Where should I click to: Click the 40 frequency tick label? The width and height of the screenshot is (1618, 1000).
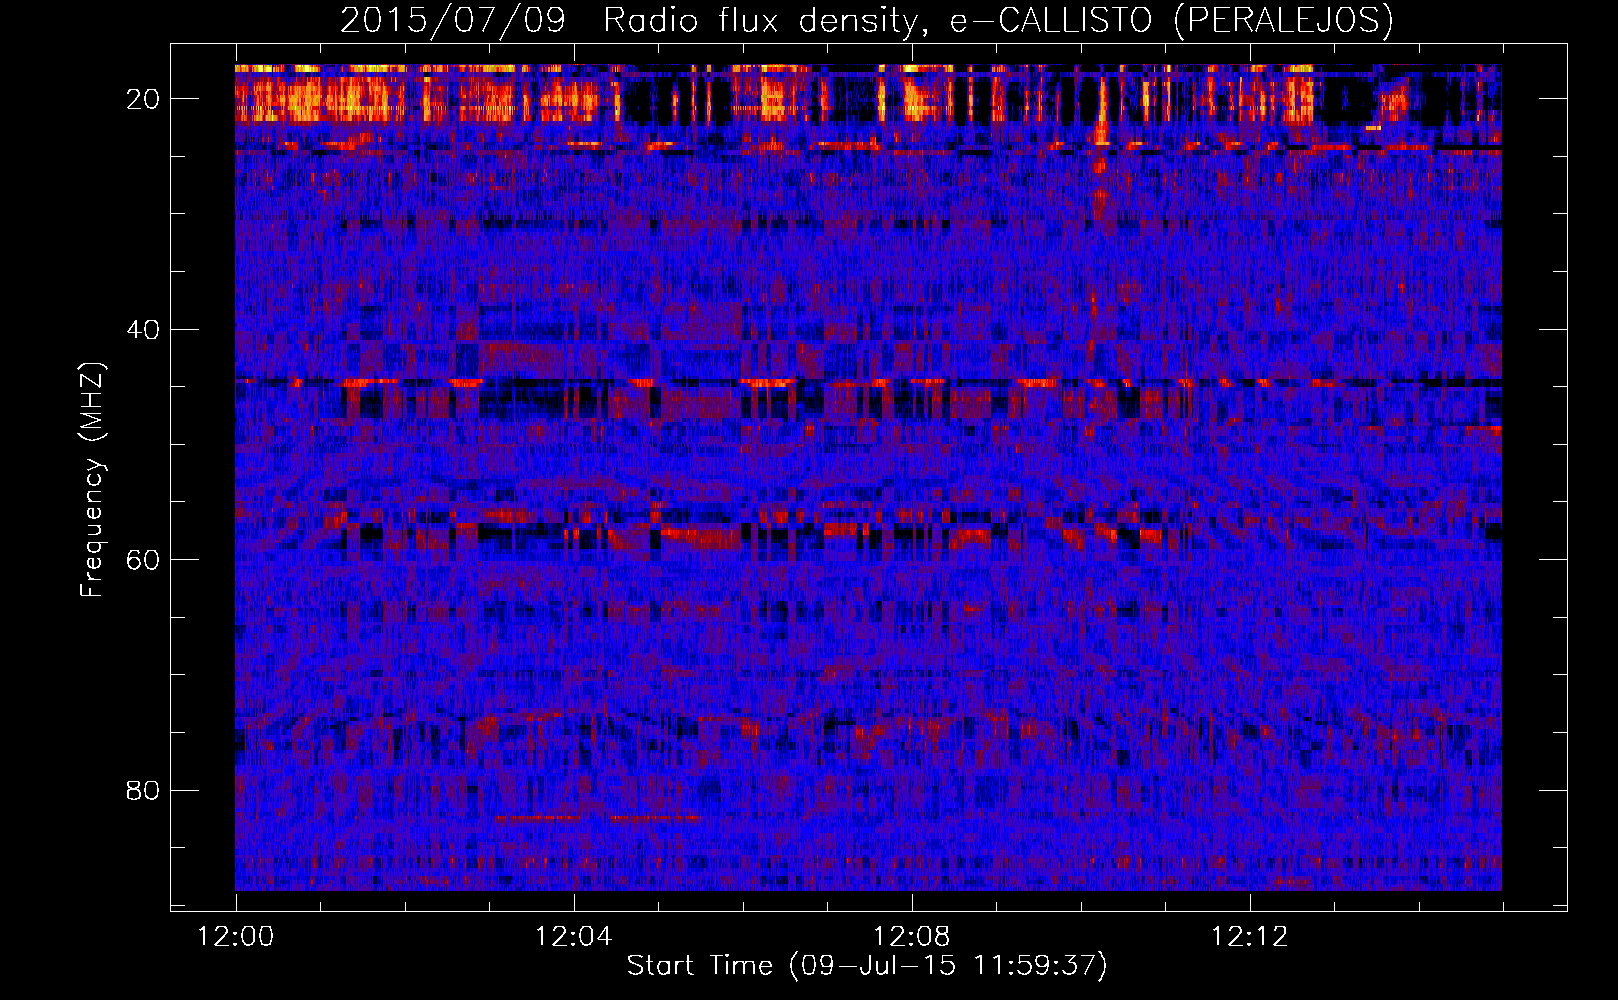(x=144, y=329)
